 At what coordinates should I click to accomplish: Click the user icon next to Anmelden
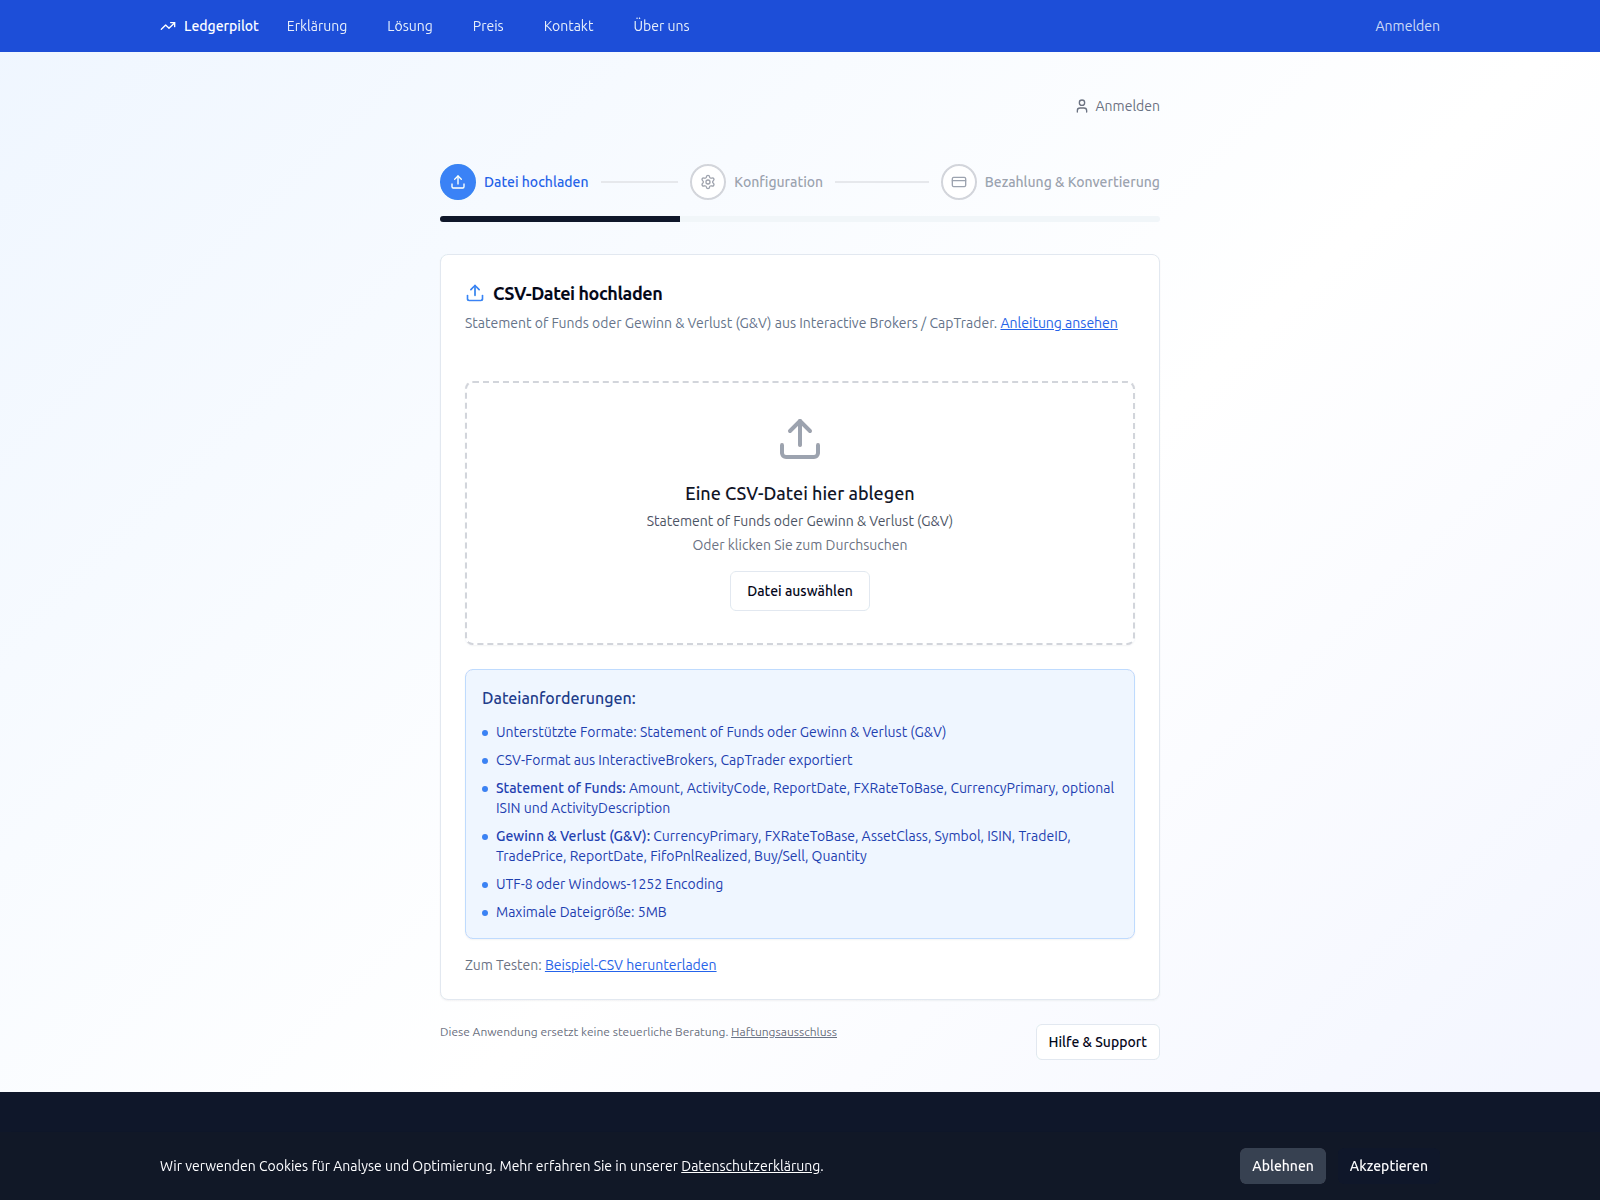[x=1081, y=105]
